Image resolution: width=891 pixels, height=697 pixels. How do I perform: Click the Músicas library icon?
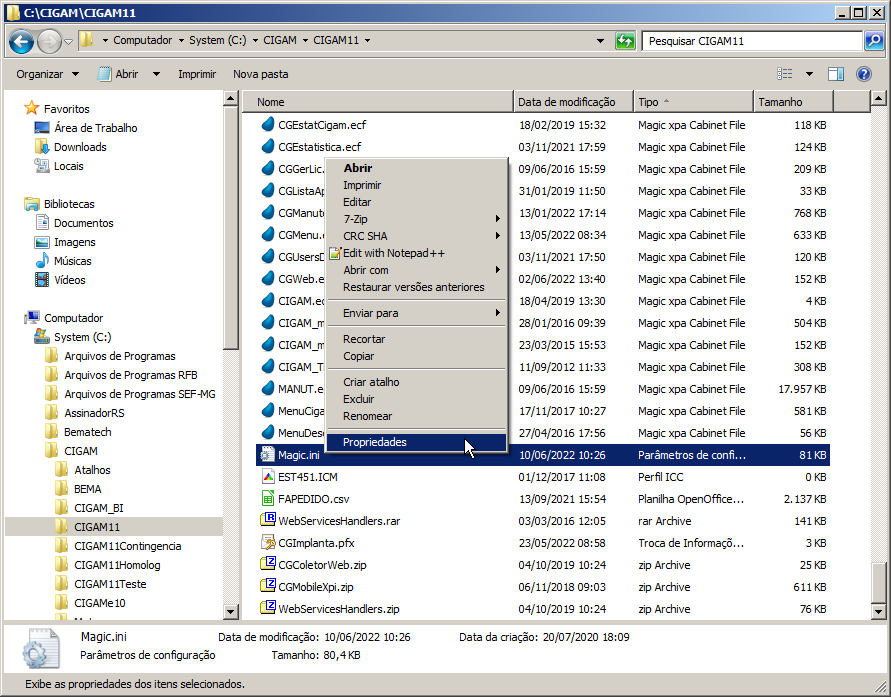tap(42, 261)
